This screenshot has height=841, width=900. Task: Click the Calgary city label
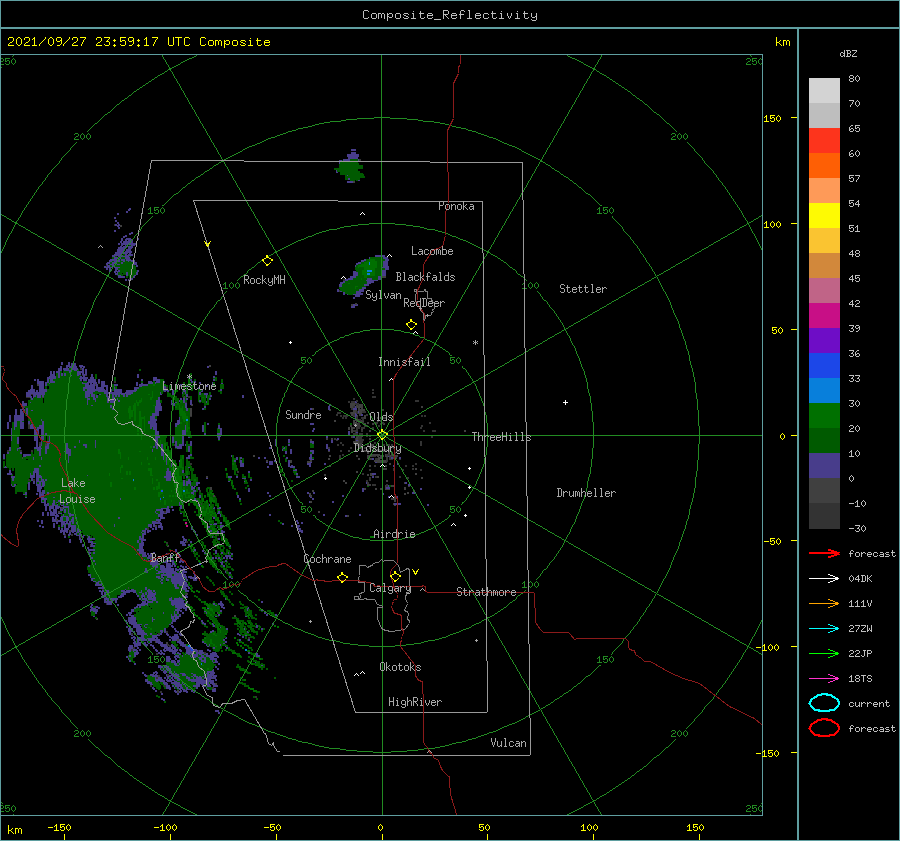[x=390, y=588]
